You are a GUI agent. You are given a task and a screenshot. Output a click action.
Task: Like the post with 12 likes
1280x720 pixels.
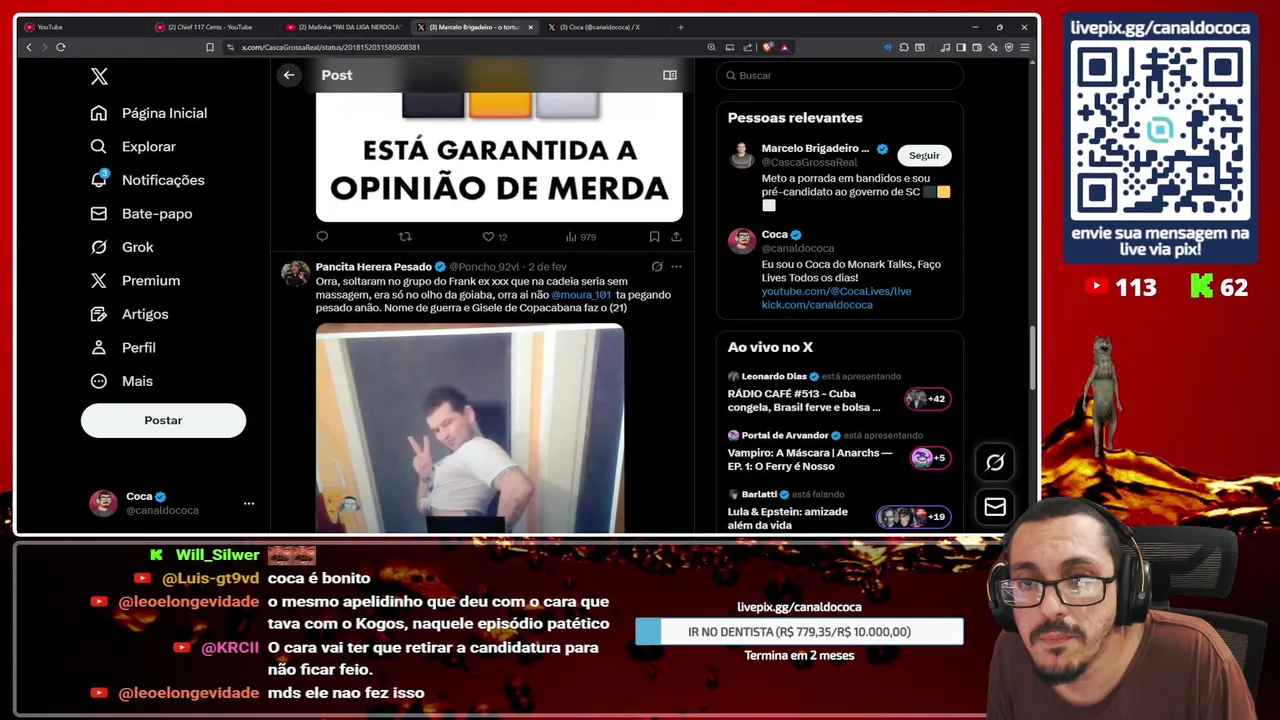click(495, 237)
